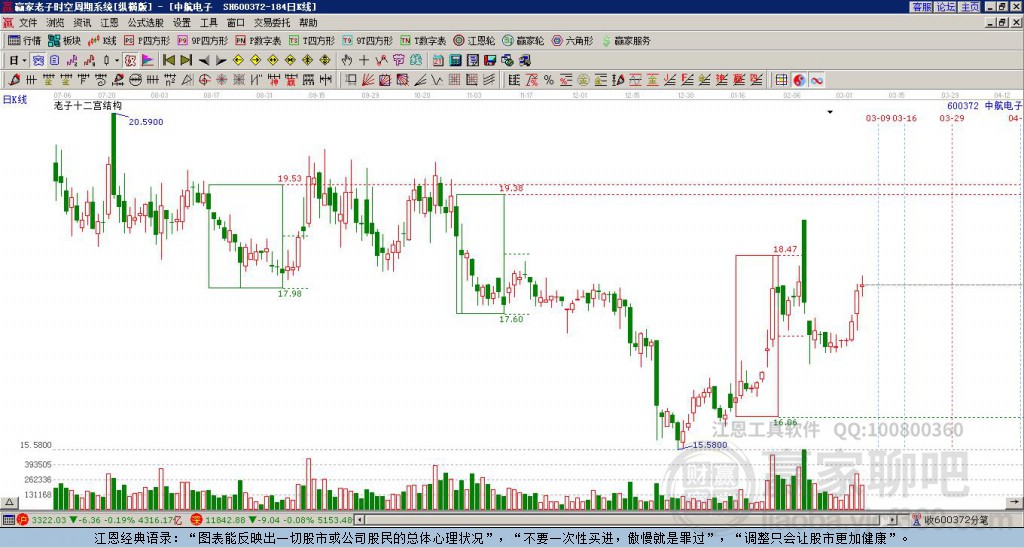Open the P数字表 number table

click(x=258, y=40)
